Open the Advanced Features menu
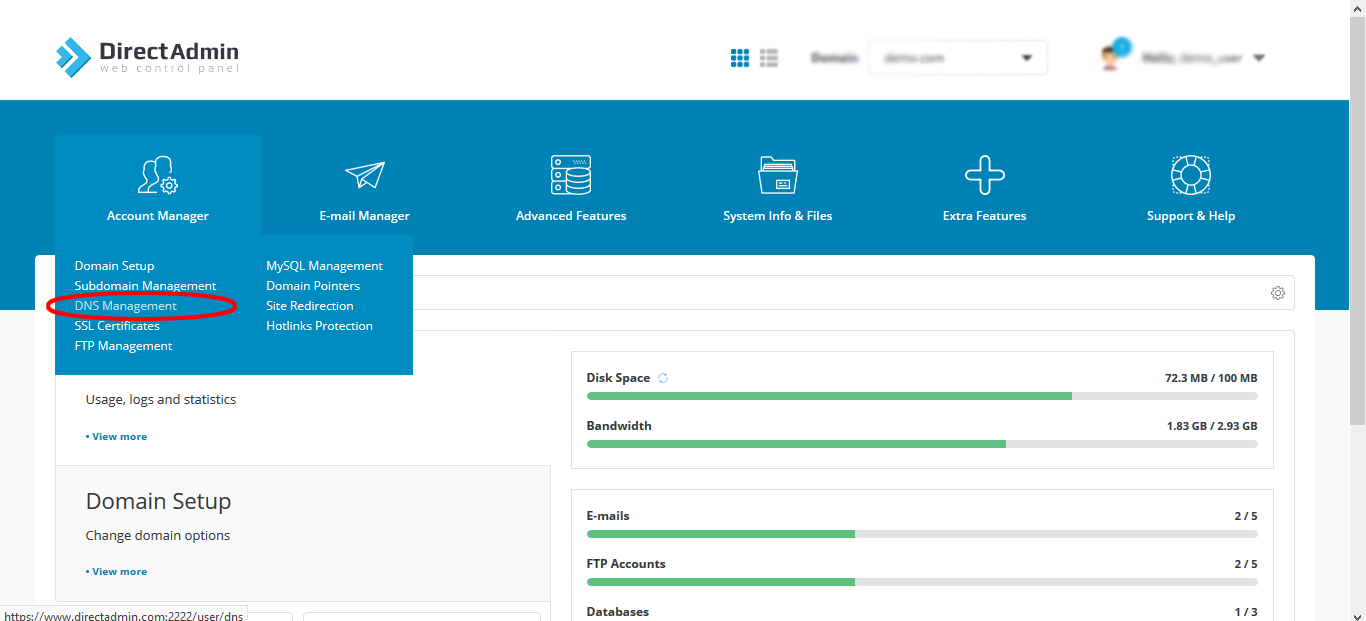This screenshot has height=621, width=1366. [571, 186]
